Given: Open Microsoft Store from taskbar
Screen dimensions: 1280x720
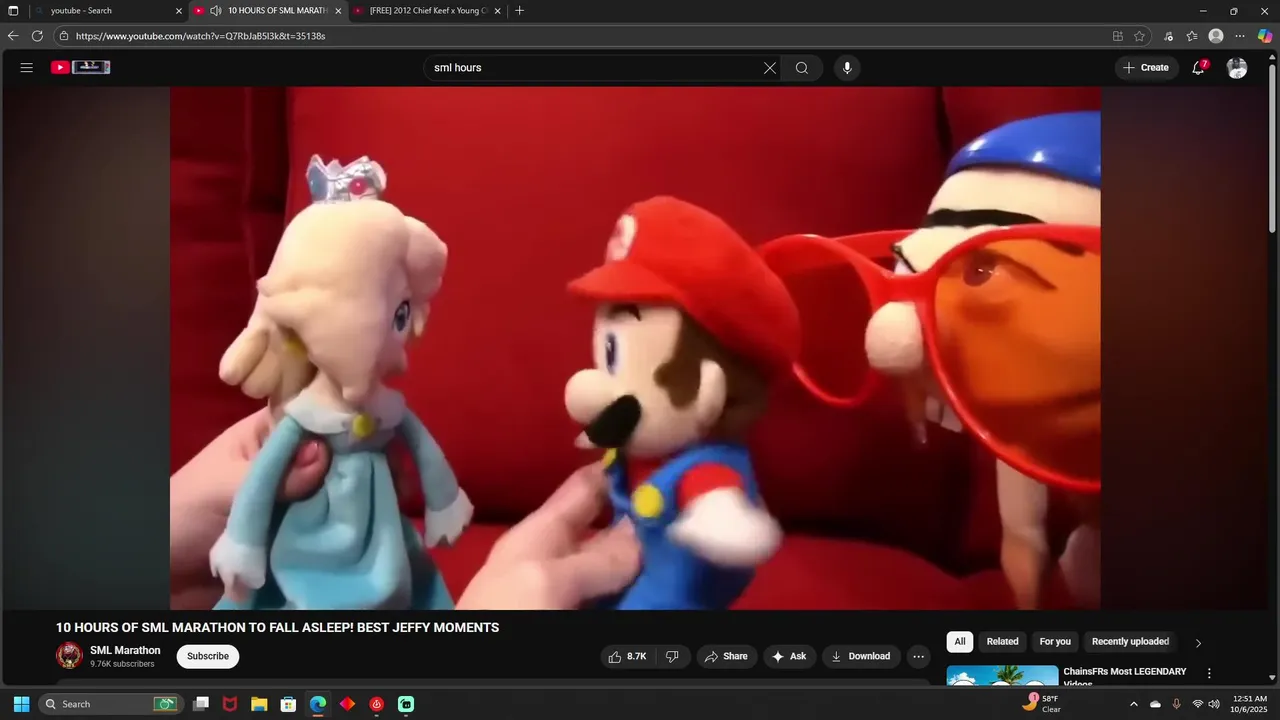Looking at the screenshot, I should pos(288,704).
